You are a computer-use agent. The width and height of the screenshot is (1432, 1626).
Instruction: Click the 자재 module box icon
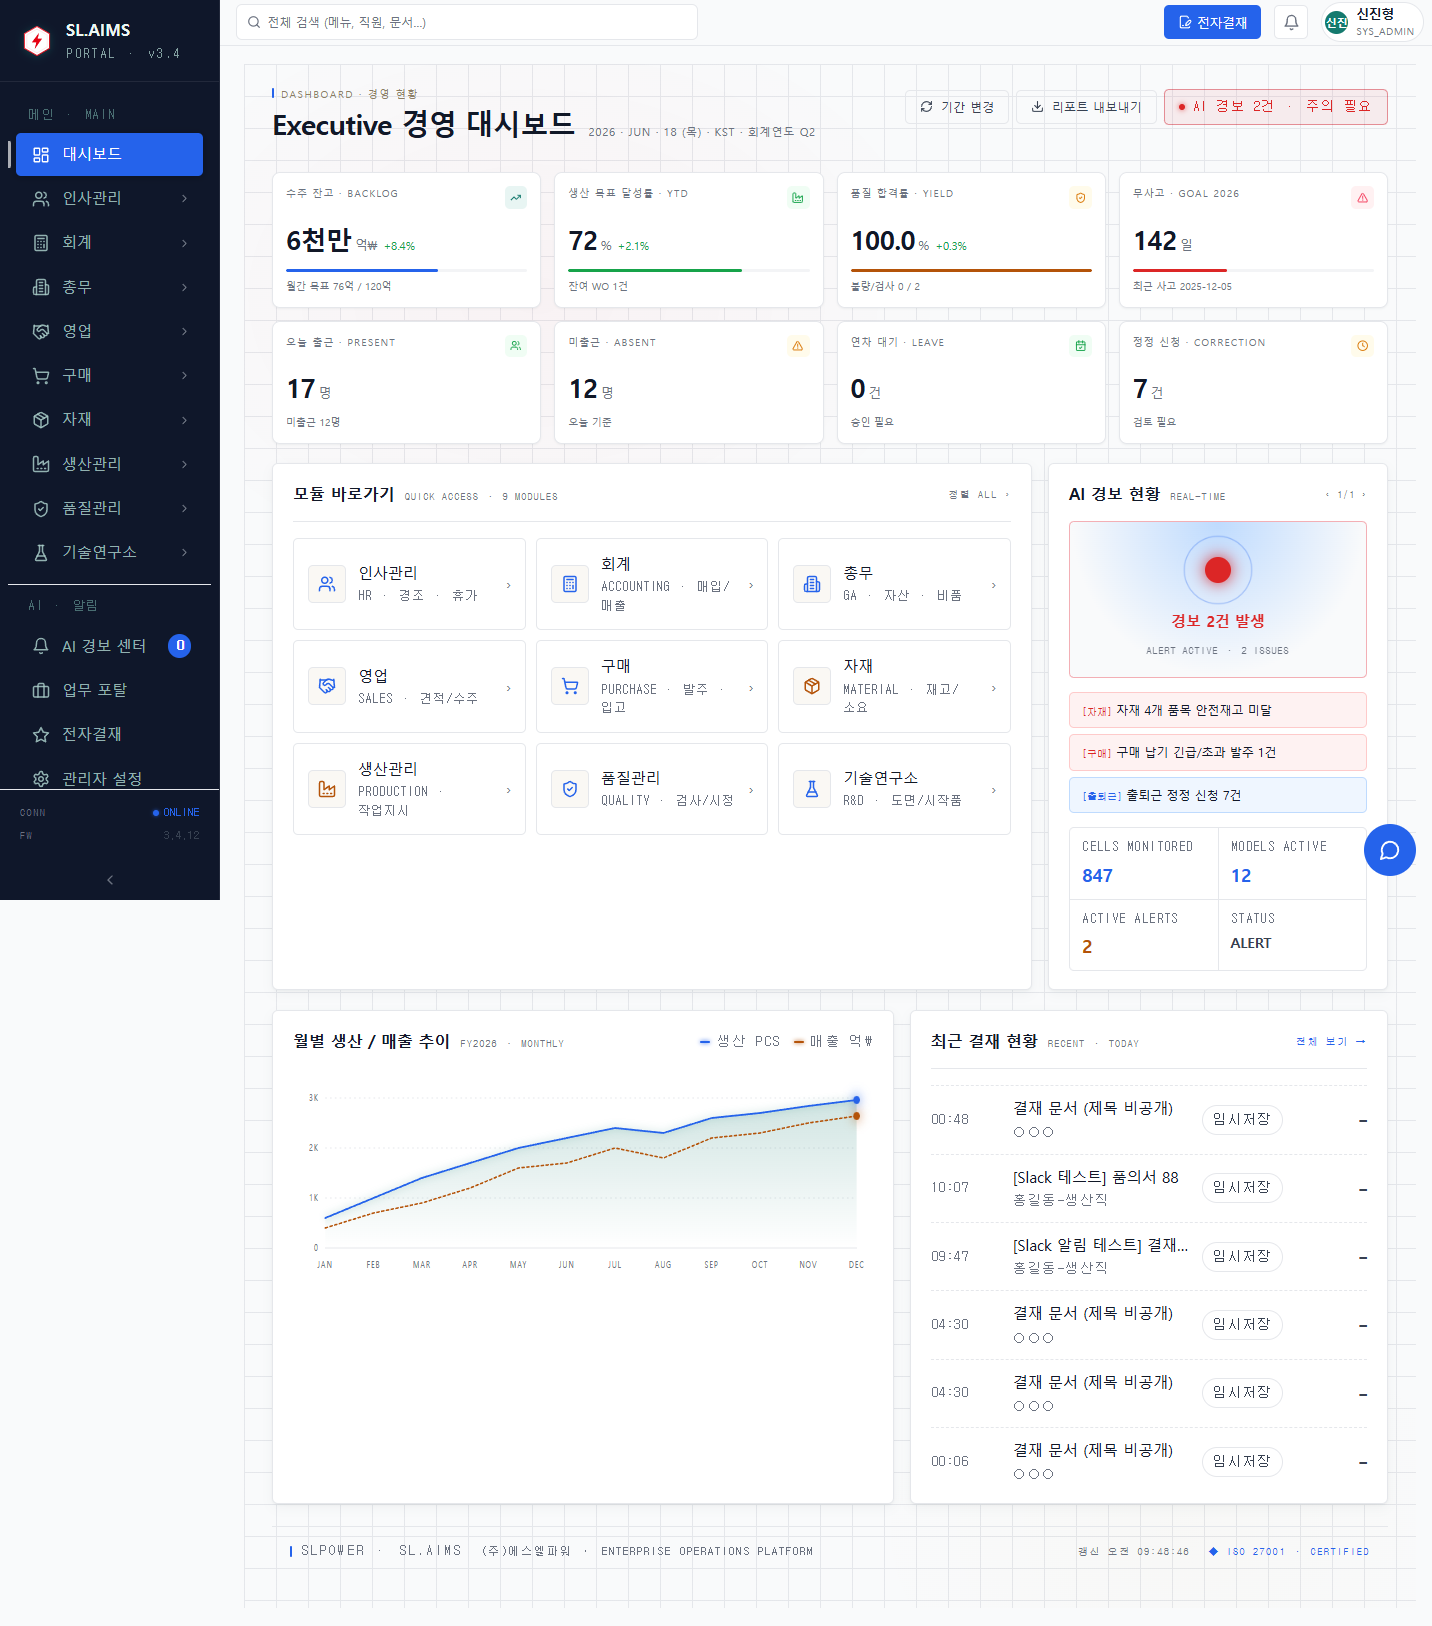coord(812,686)
